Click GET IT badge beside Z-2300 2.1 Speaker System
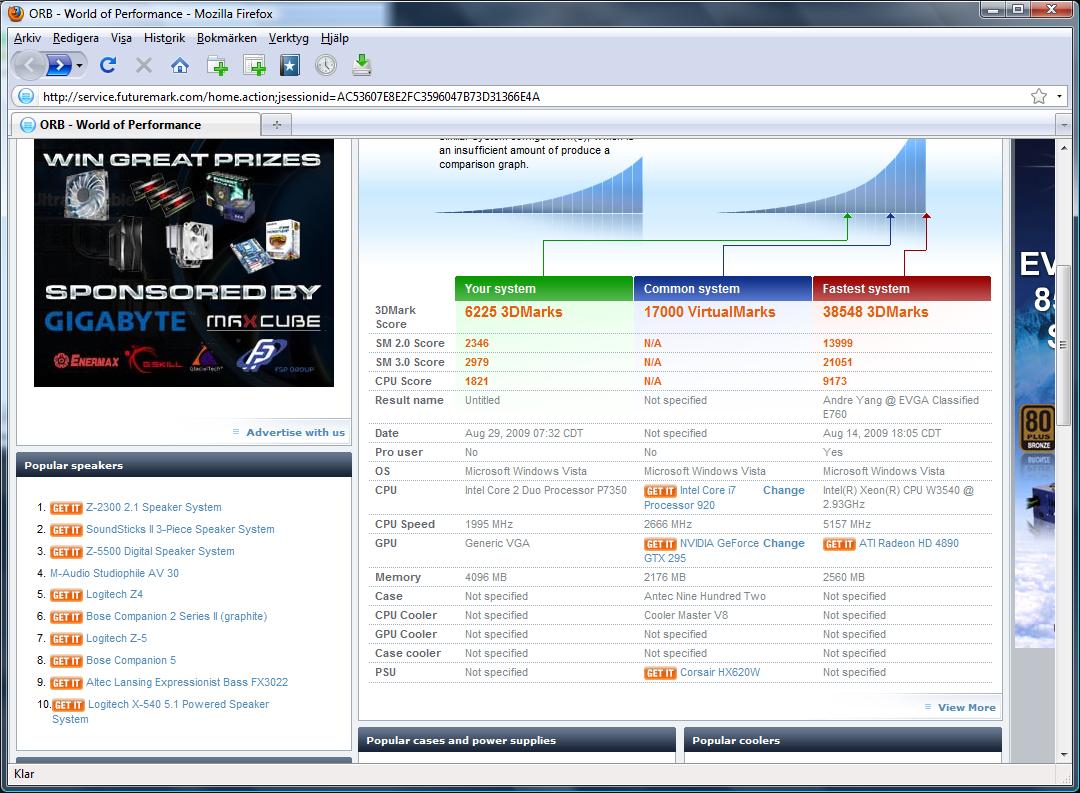Screen dimensions: 1080x793 pos(66,508)
